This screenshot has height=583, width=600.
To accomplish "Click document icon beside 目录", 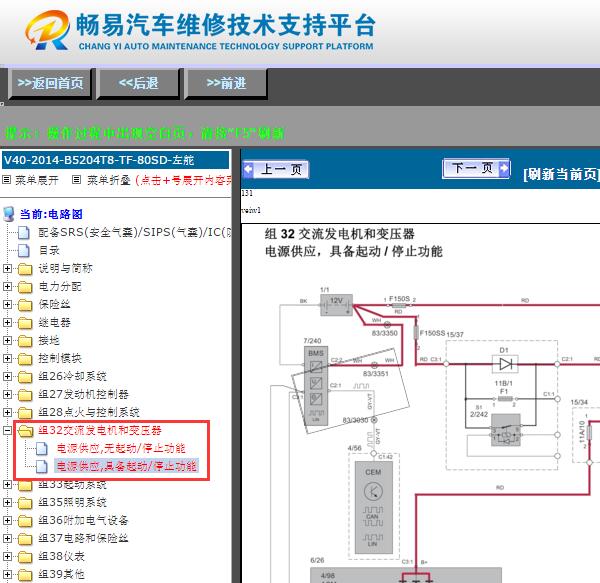I will point(24,251).
